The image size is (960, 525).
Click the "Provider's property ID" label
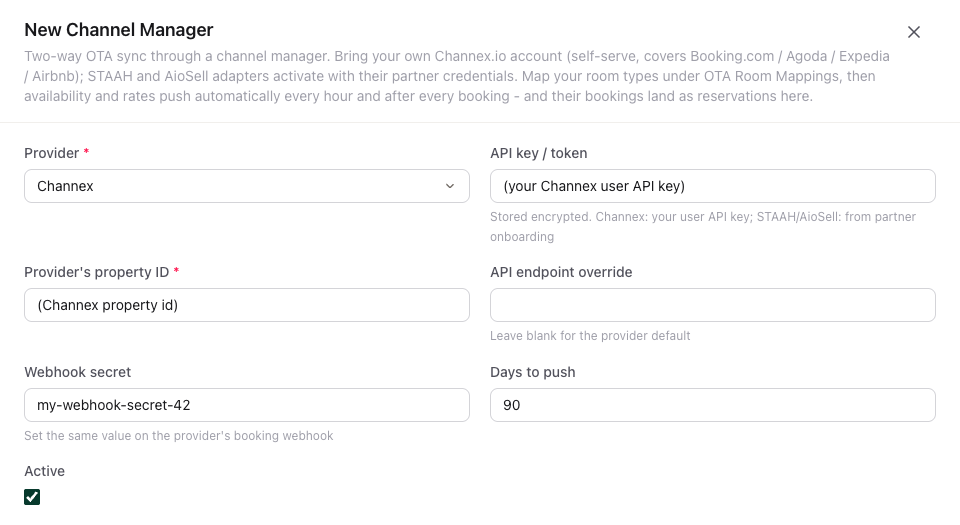97,272
